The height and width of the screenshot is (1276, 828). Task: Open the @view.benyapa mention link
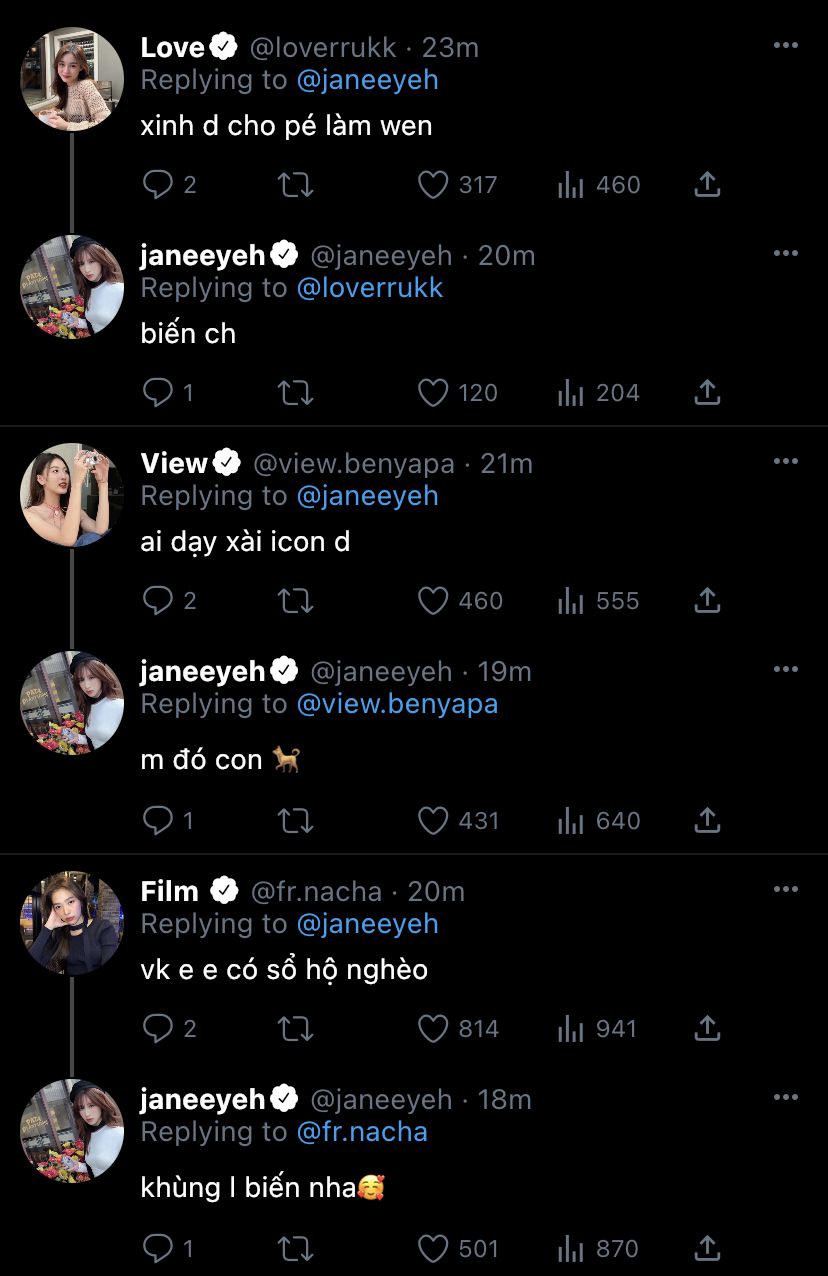[x=397, y=704]
